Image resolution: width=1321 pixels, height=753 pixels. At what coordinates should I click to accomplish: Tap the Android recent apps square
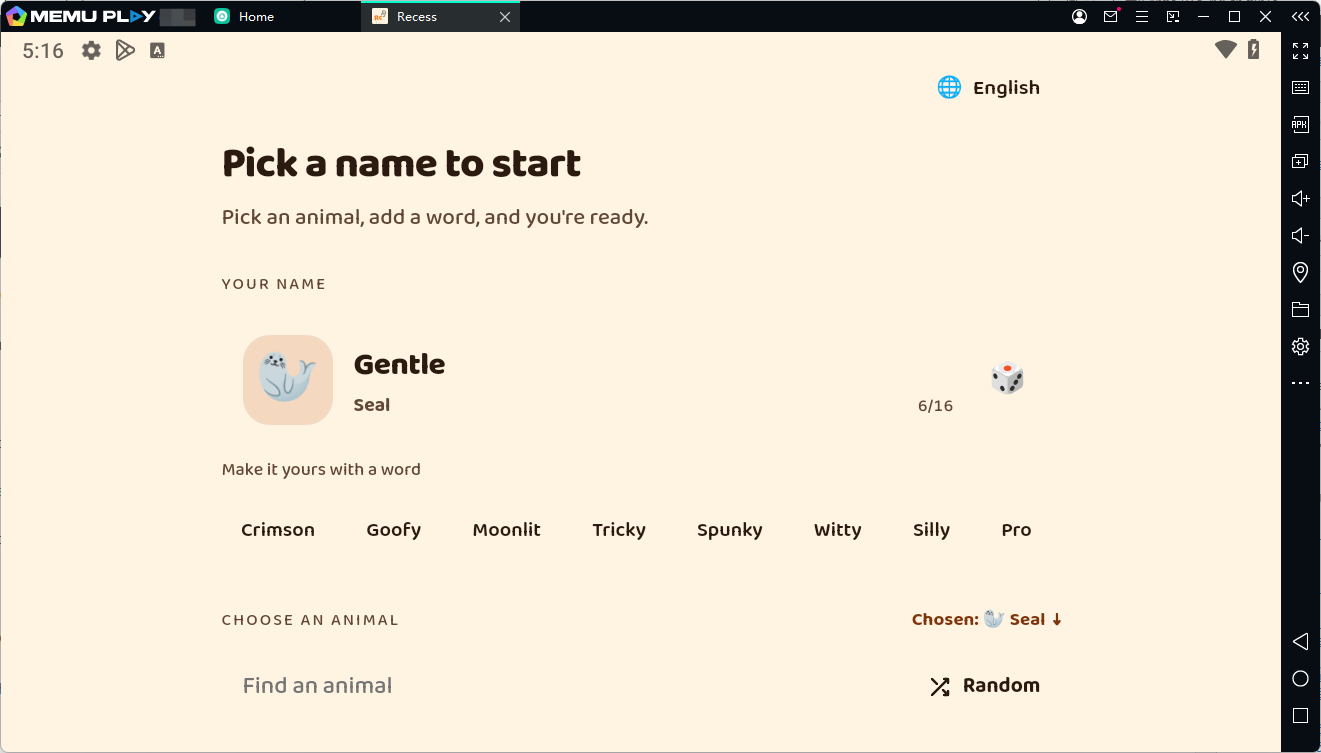tap(1300, 716)
